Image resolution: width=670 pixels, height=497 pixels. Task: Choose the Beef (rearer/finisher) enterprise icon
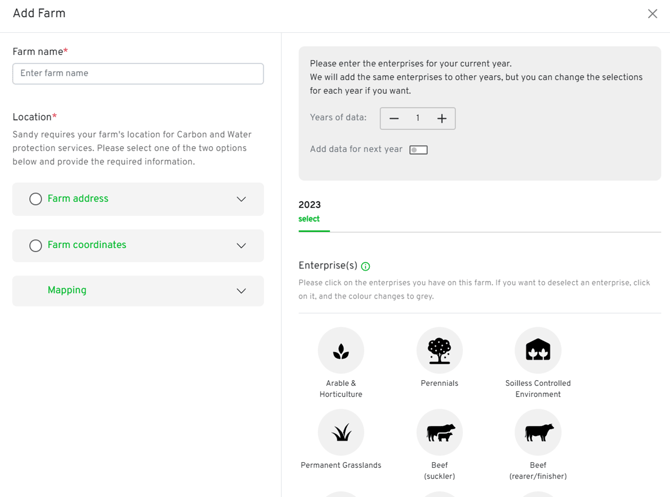pyautogui.click(x=538, y=433)
